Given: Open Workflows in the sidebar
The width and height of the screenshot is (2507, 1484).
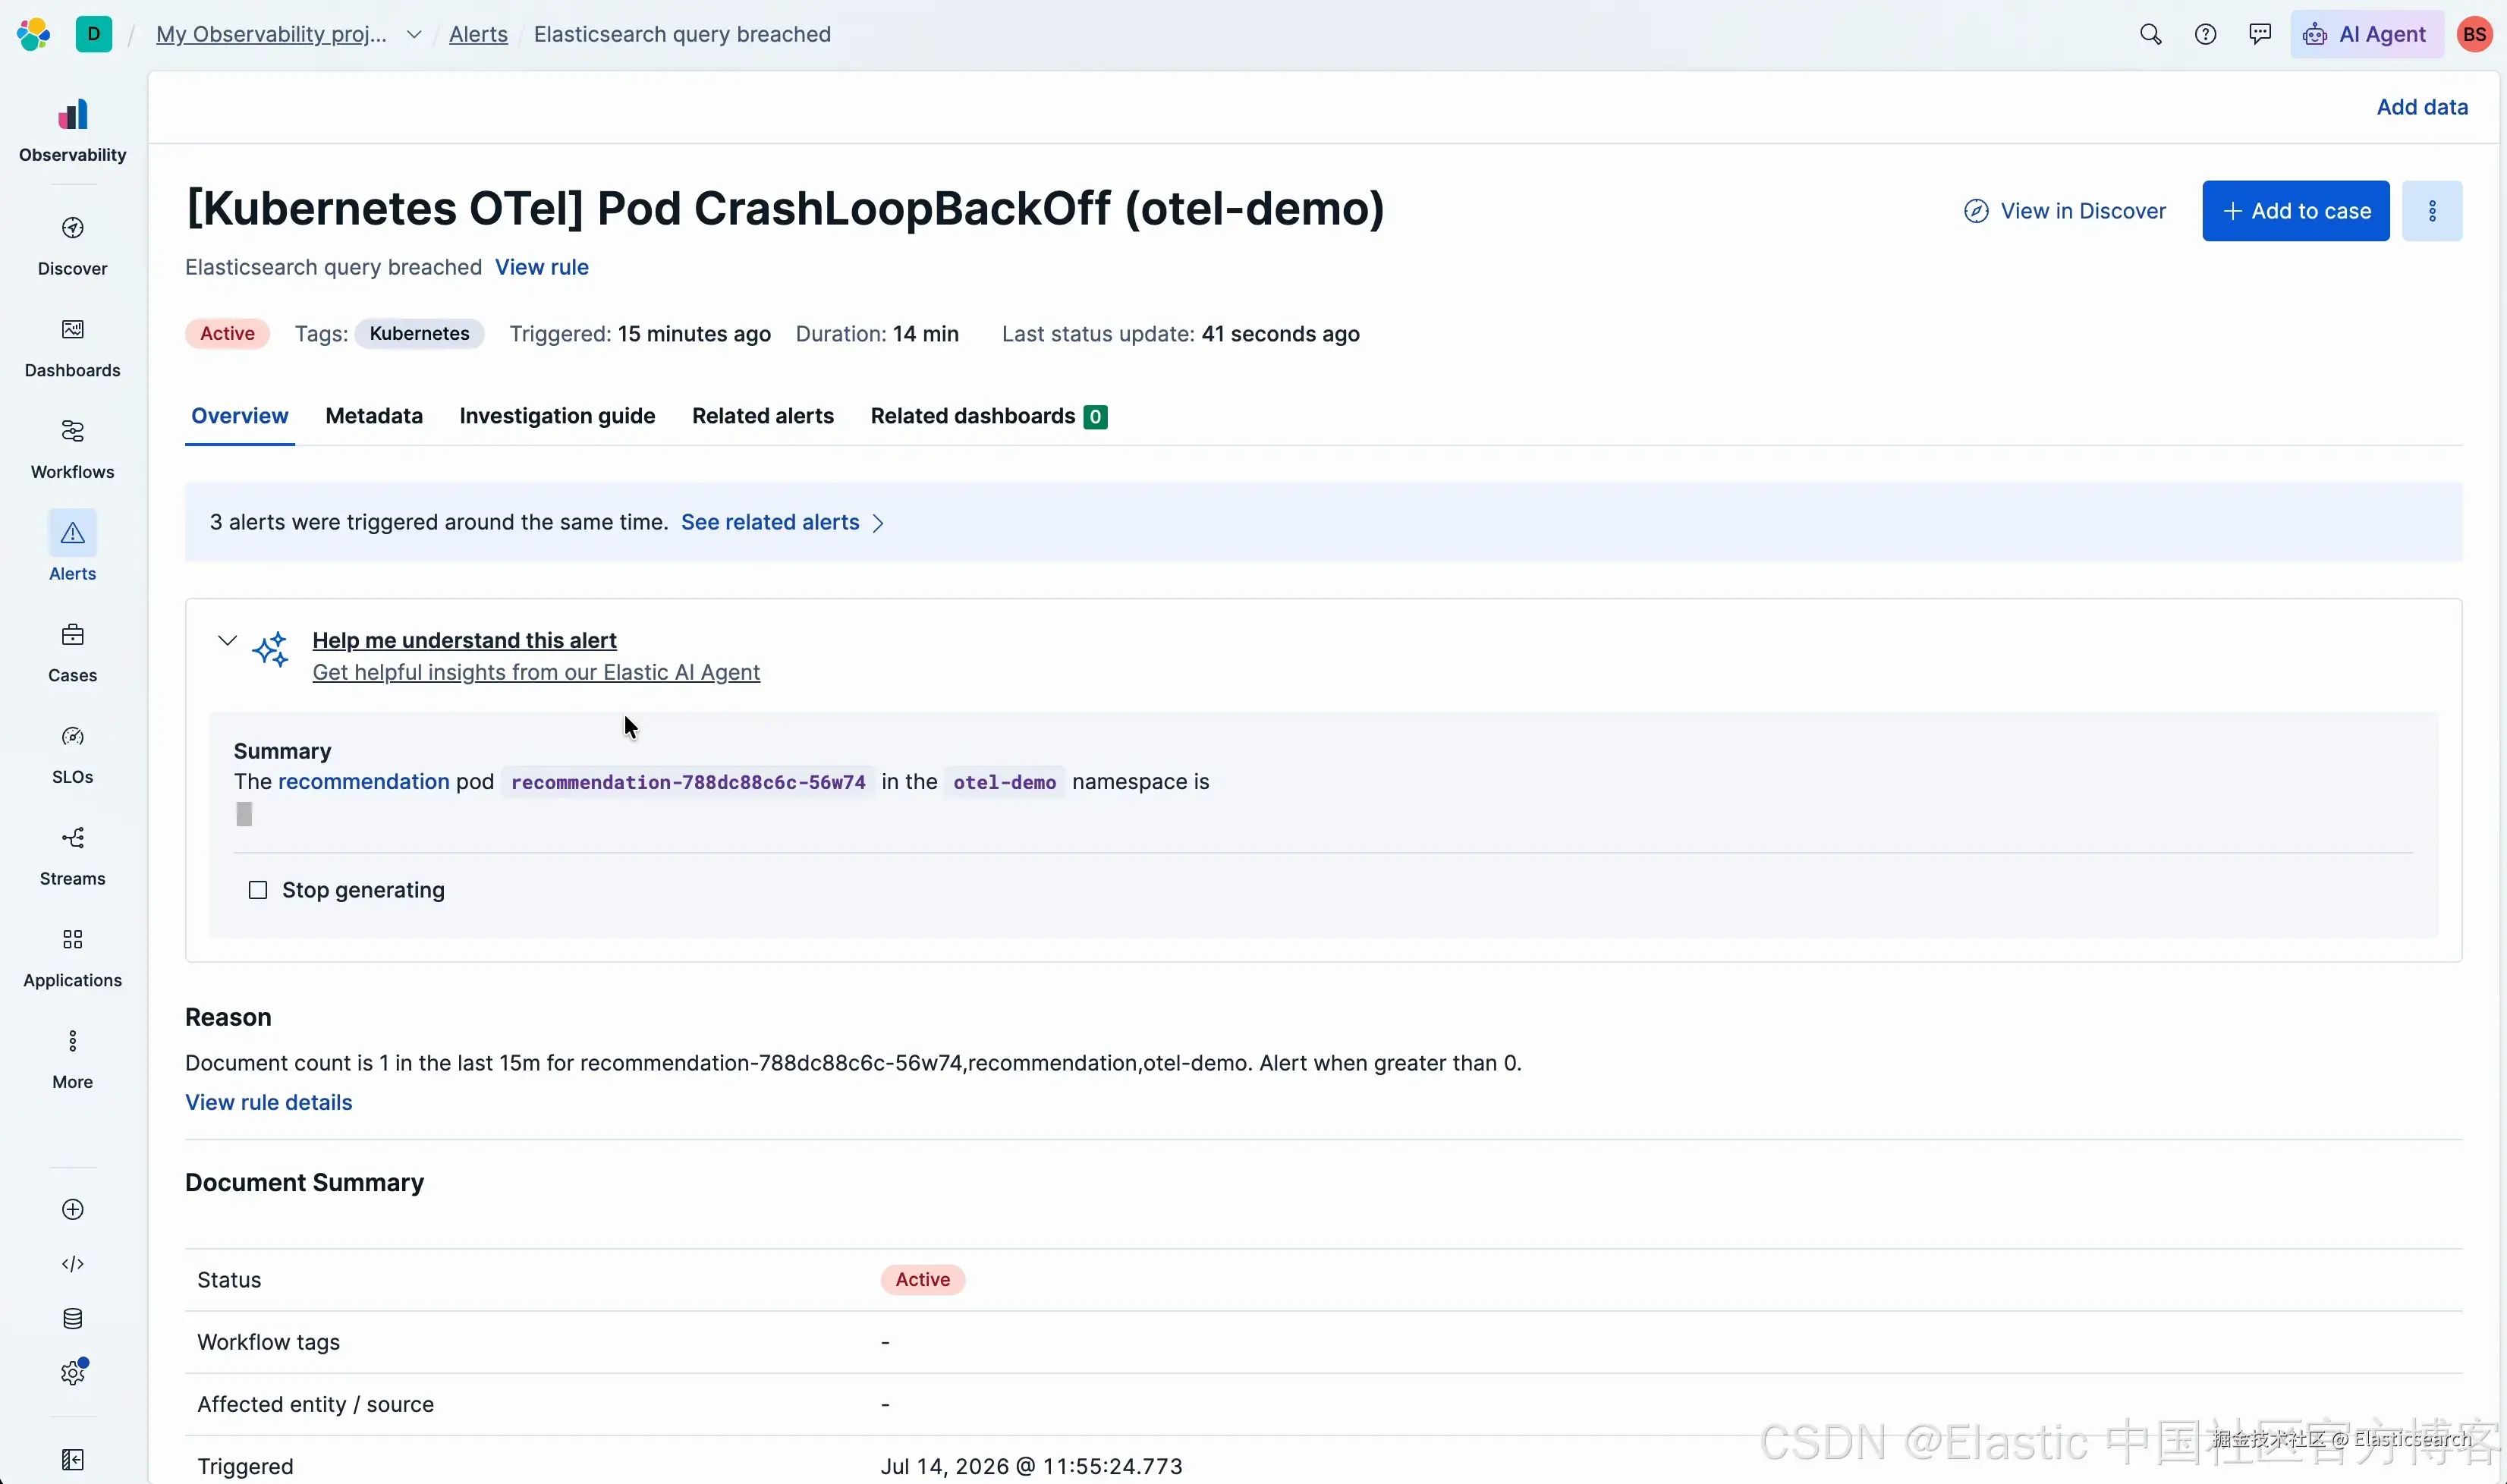Looking at the screenshot, I should [x=73, y=450].
